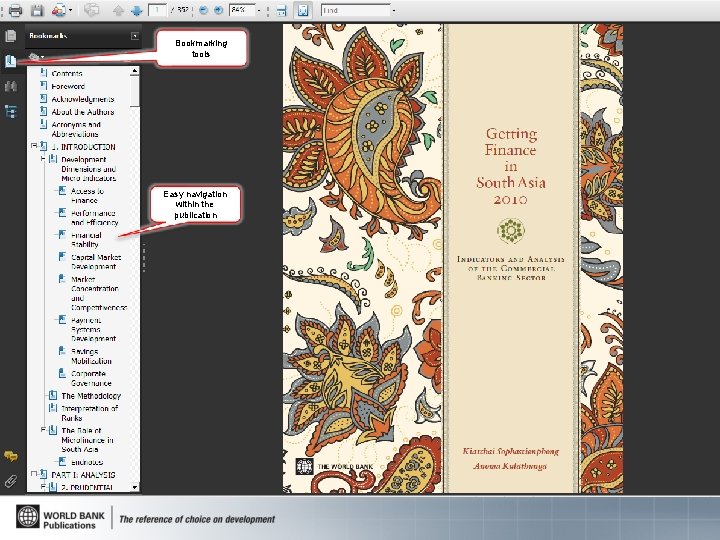Click the zoom percentage field
This screenshot has width=720, height=540.
tap(242, 10)
